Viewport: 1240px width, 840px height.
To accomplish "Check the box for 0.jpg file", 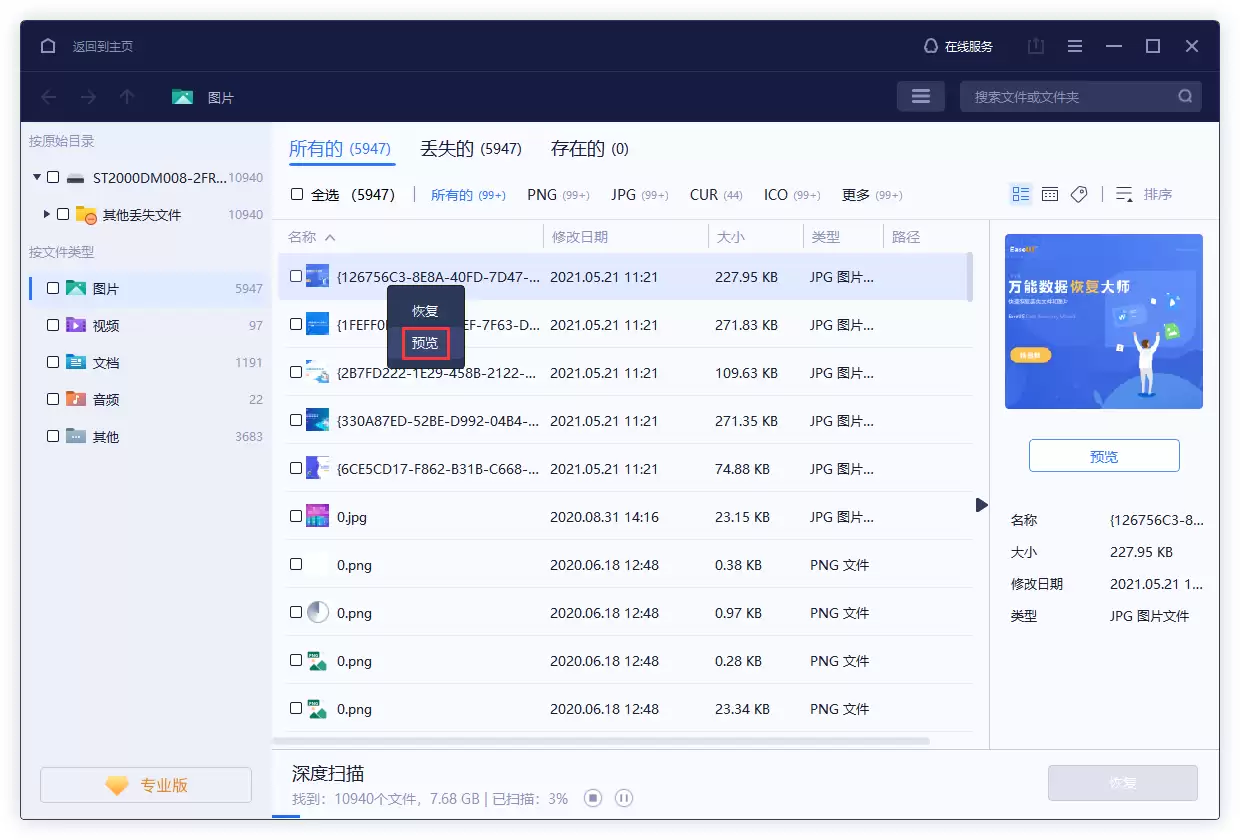I will tap(296, 516).
